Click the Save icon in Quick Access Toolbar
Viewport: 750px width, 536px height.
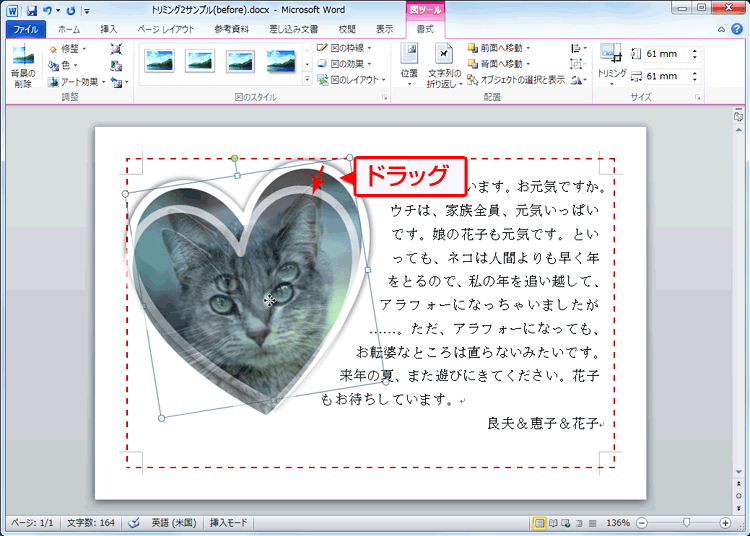[32, 10]
